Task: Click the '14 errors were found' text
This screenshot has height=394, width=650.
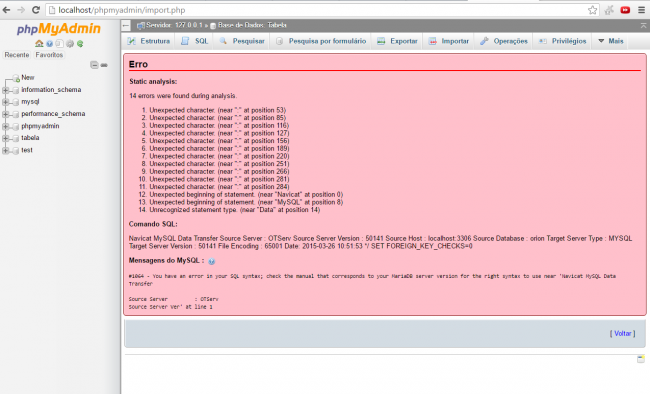Action: pyautogui.click(x=183, y=96)
